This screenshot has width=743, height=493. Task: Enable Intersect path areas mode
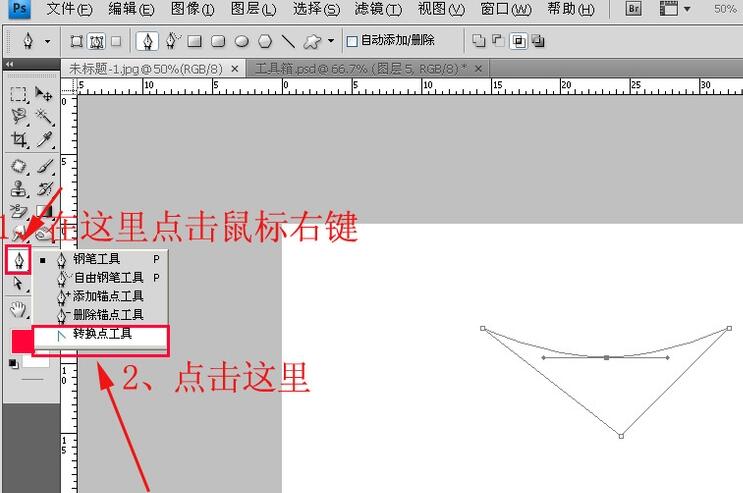(518, 41)
